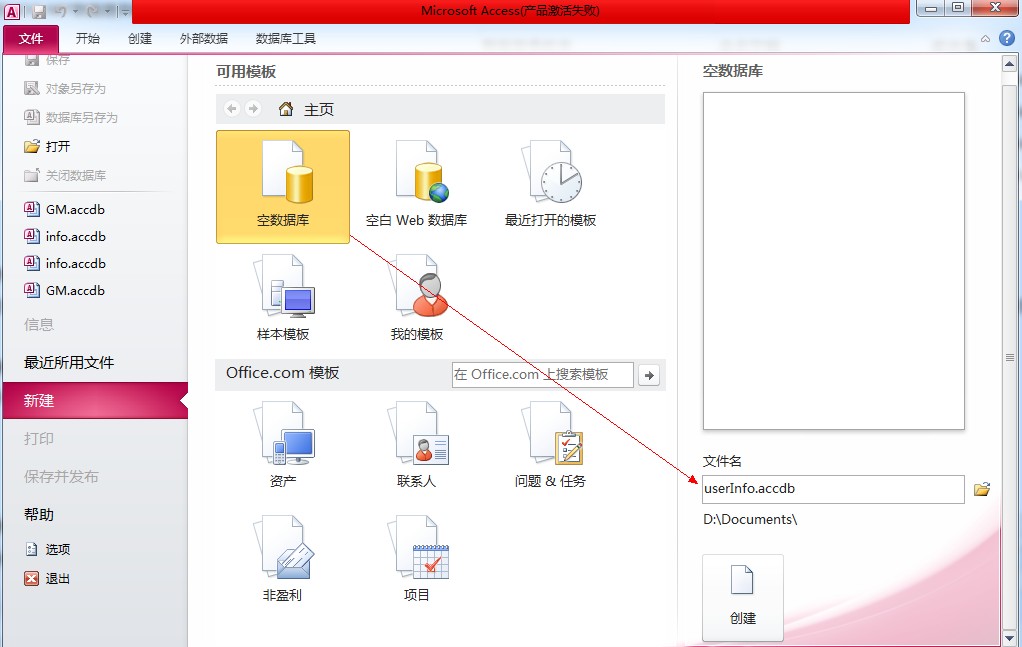Click the folder browse icon beside file name

coord(982,489)
